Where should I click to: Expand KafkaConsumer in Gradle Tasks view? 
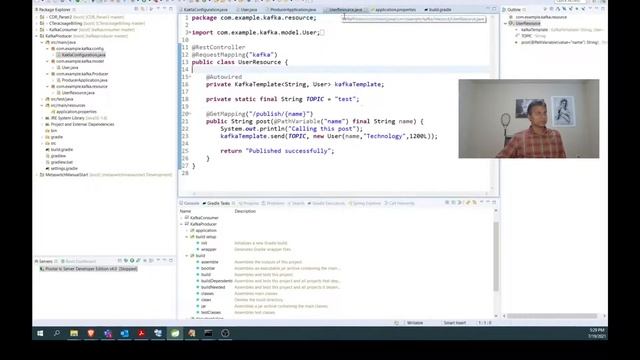tap(182, 218)
